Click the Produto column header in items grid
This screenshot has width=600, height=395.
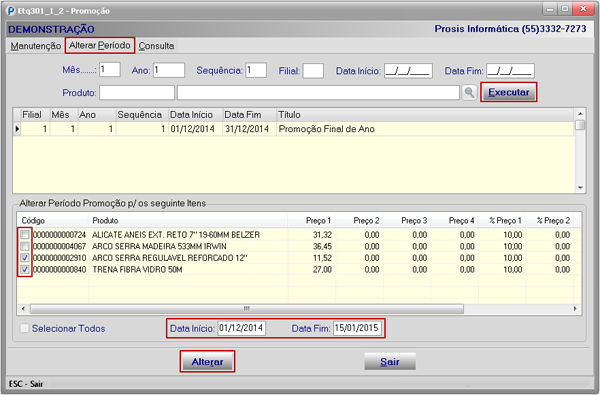tap(188, 221)
